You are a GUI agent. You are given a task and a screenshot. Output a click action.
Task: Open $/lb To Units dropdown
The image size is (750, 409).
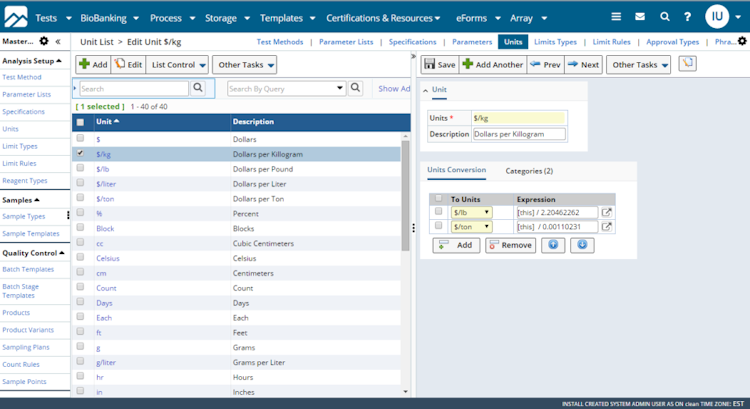[472, 212]
